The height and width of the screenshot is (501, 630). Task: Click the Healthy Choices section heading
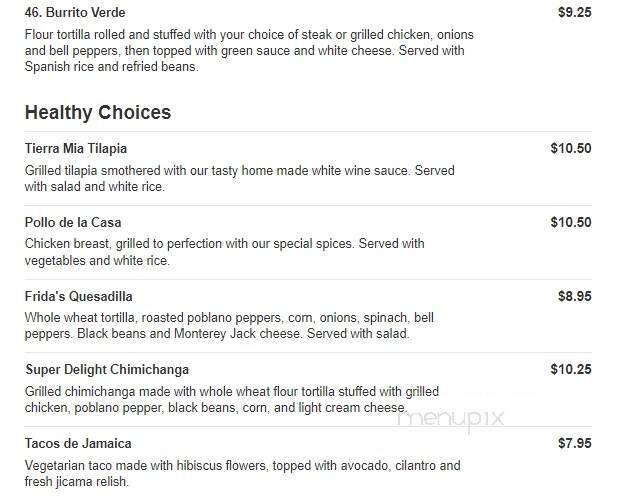tap(98, 112)
